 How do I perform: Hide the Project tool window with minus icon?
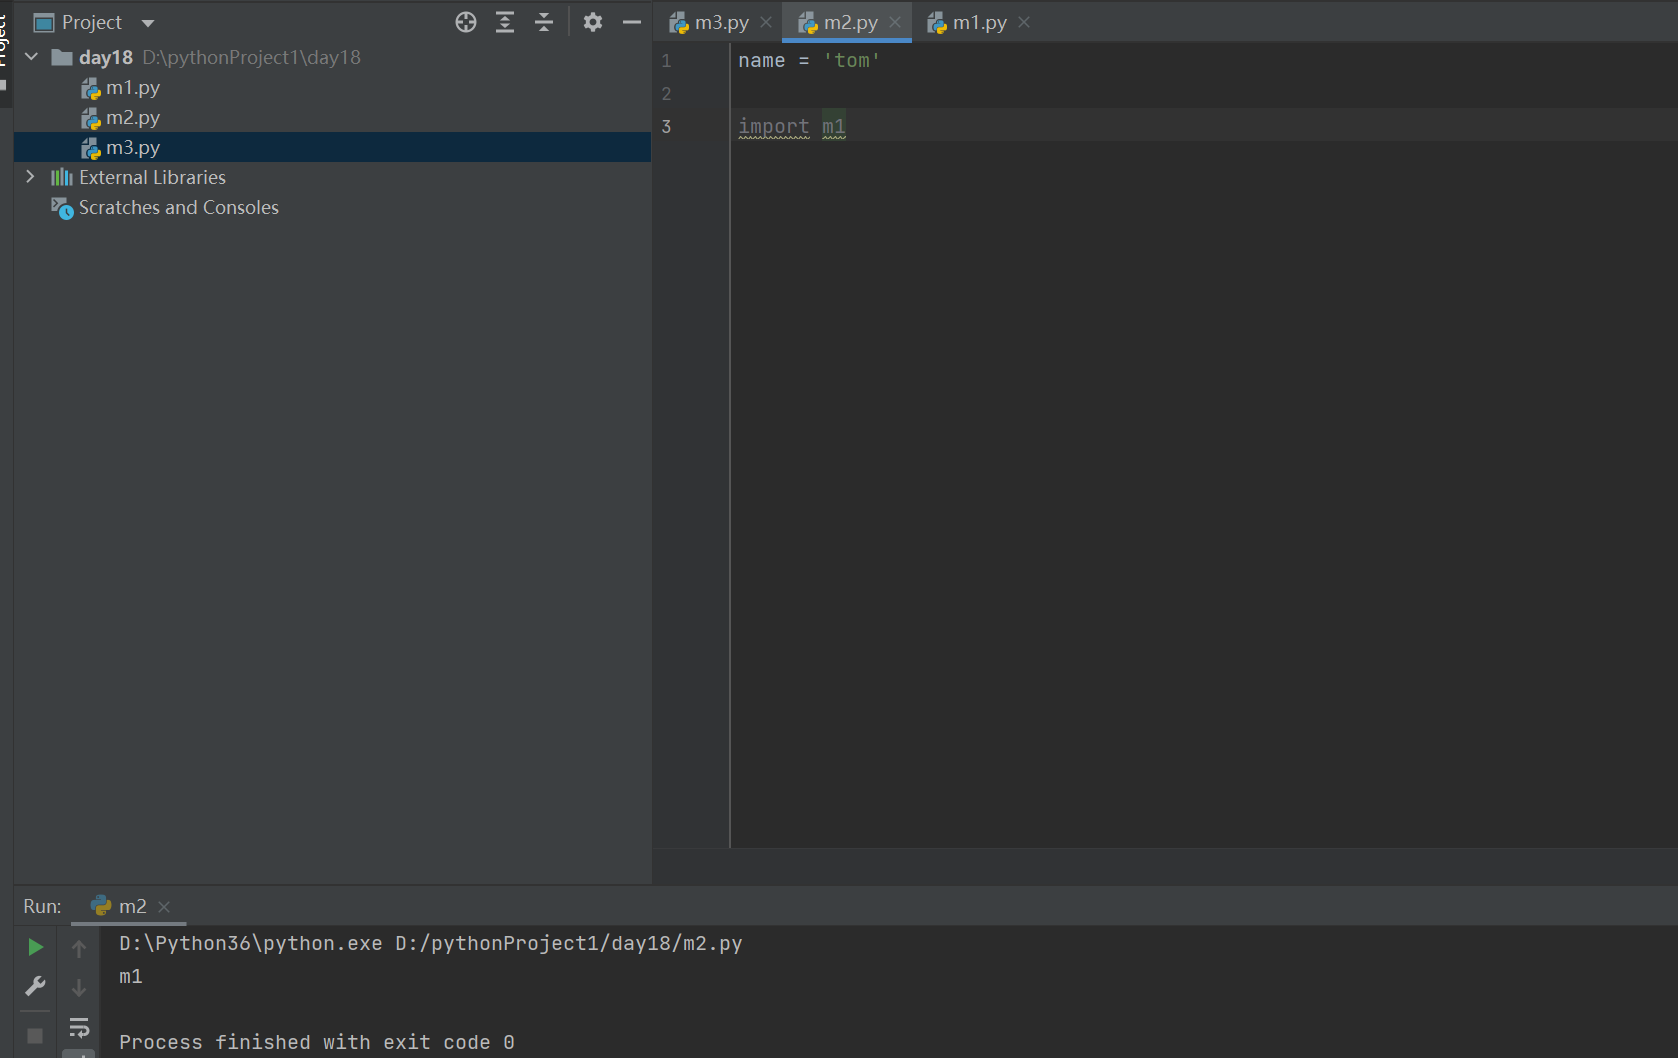[x=632, y=22]
